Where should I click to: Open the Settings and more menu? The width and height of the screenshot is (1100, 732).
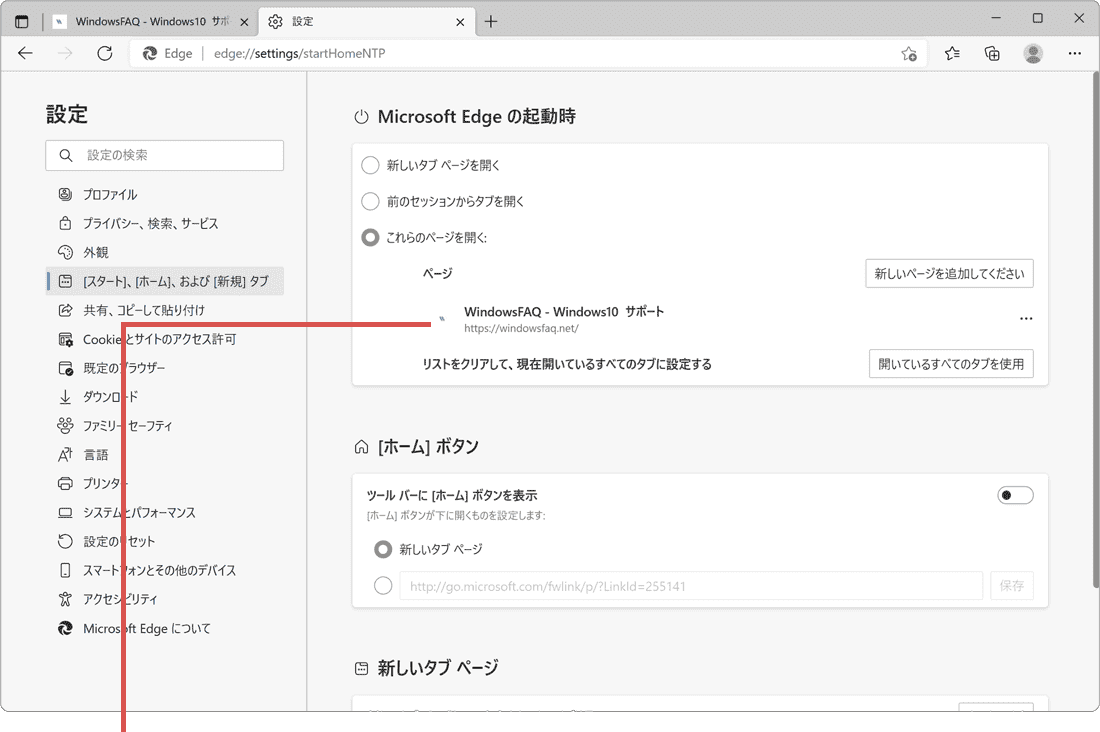(1074, 53)
